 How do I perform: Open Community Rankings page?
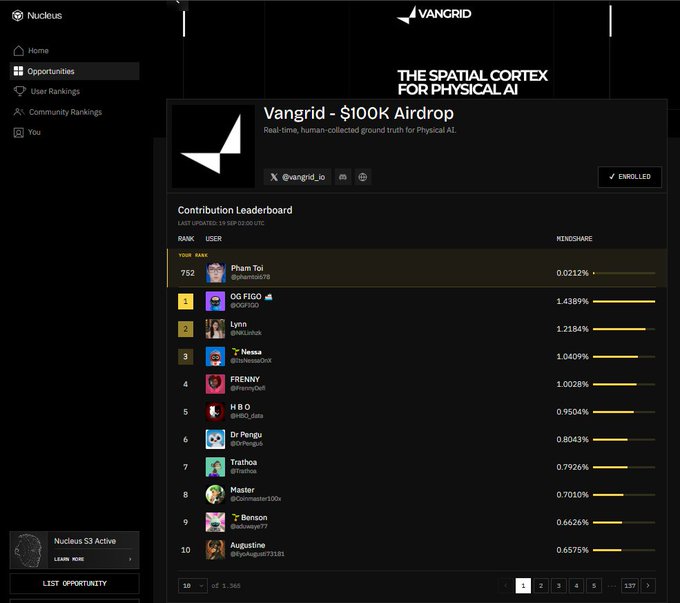pyautogui.click(x=74, y=112)
